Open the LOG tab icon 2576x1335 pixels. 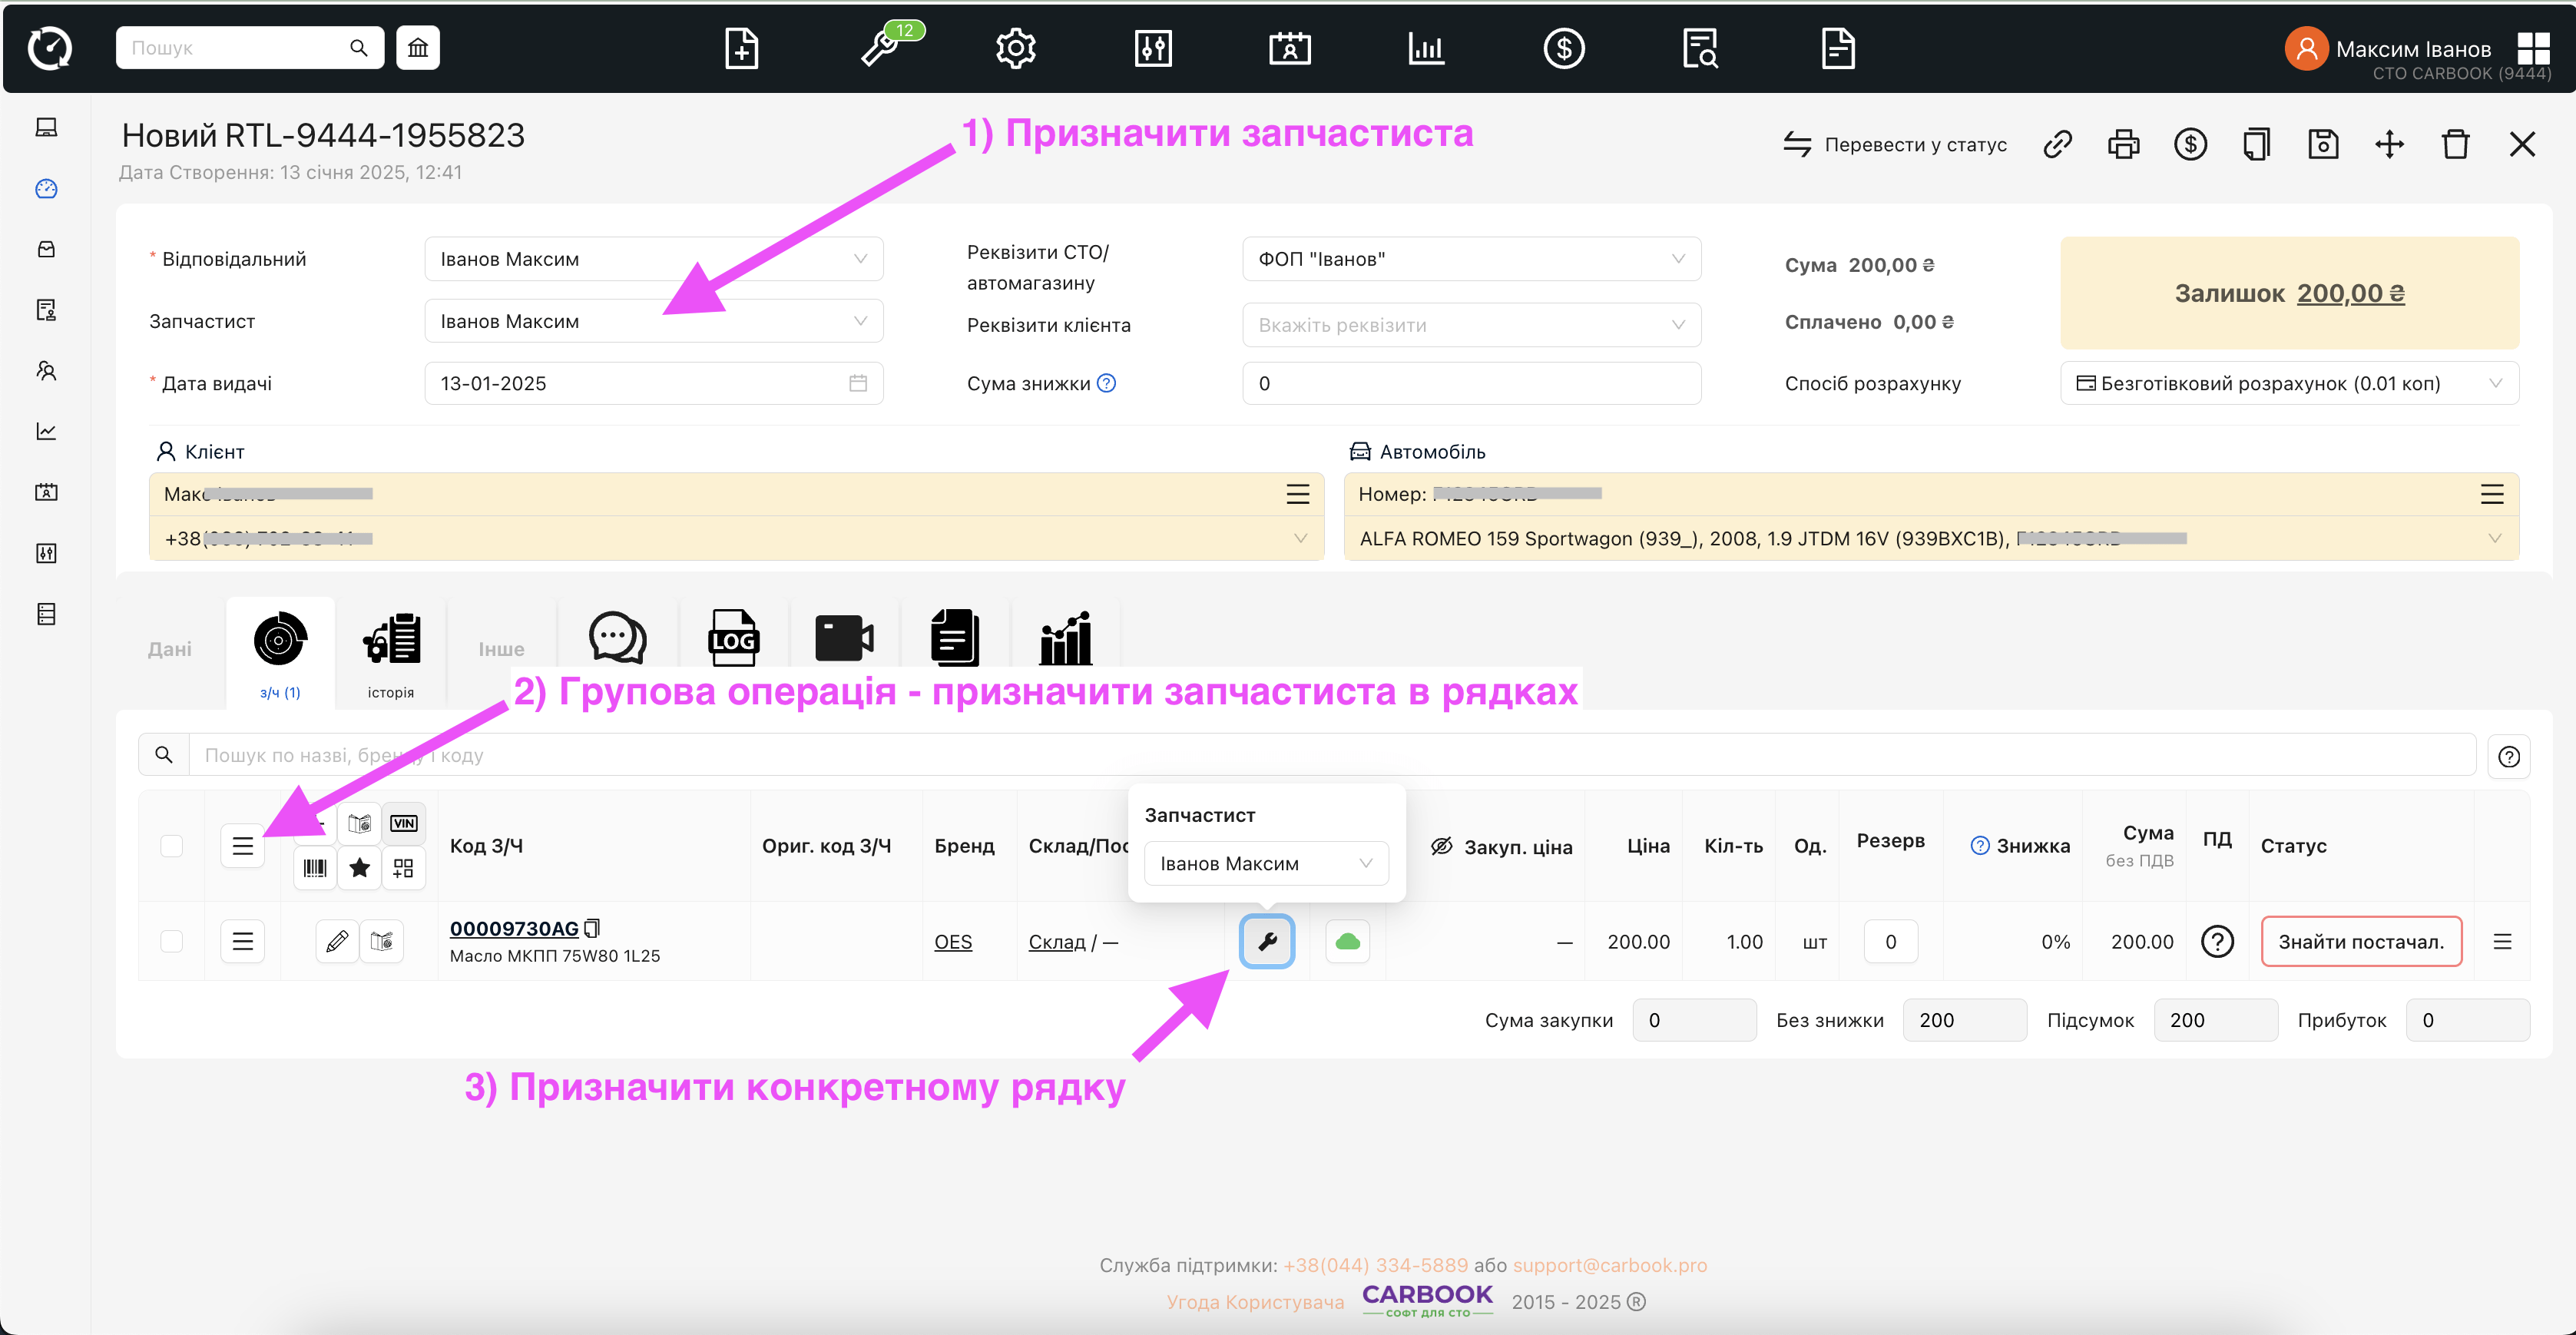(733, 638)
